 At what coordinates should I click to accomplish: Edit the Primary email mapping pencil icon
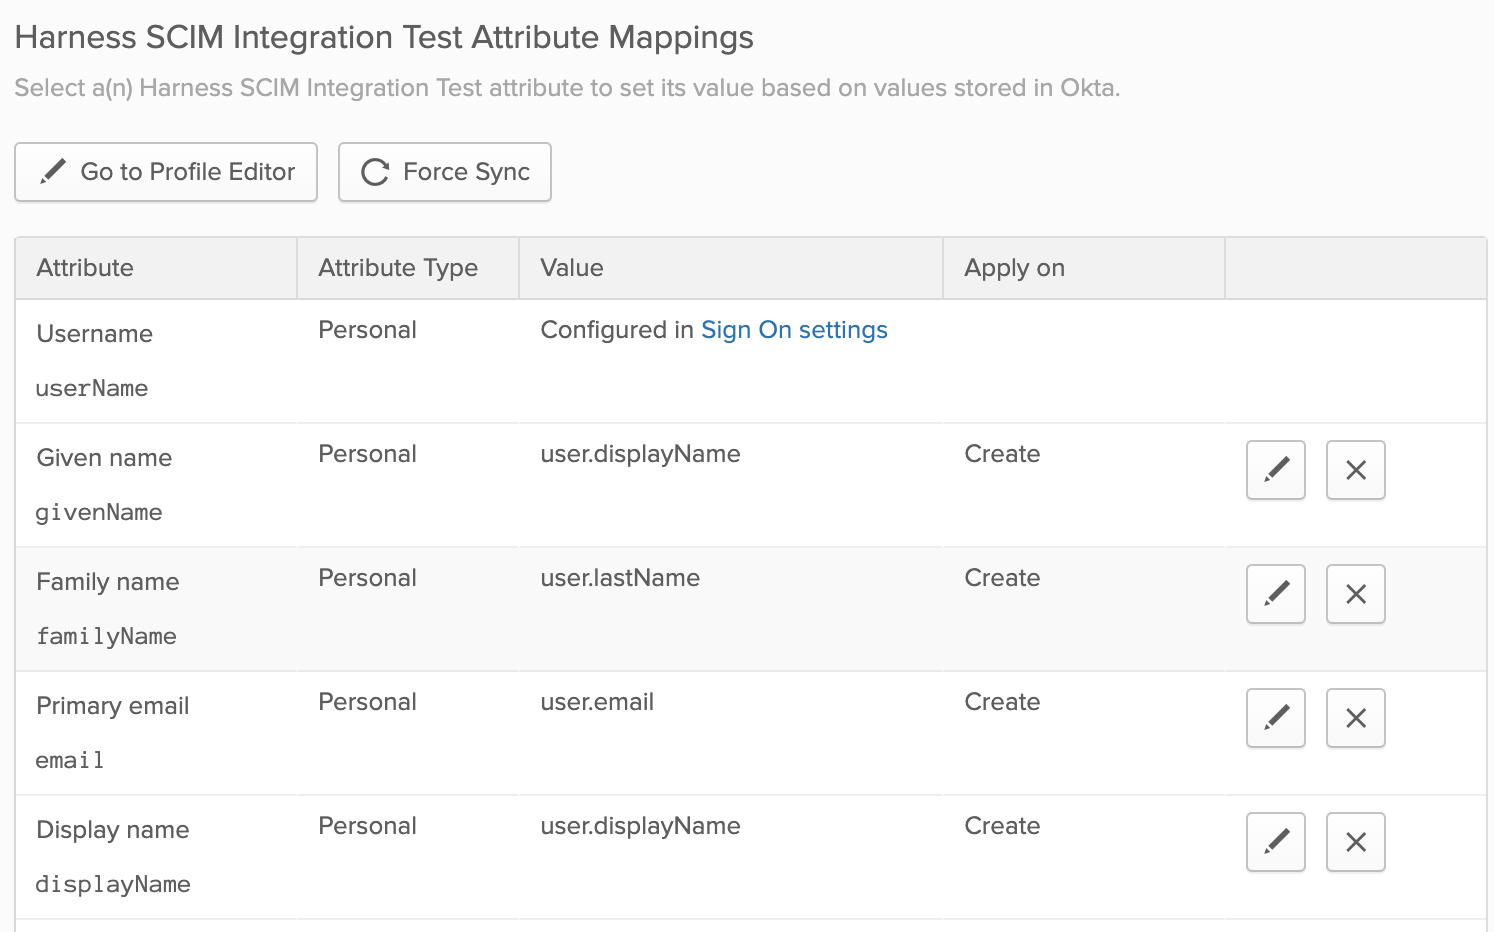click(1276, 718)
